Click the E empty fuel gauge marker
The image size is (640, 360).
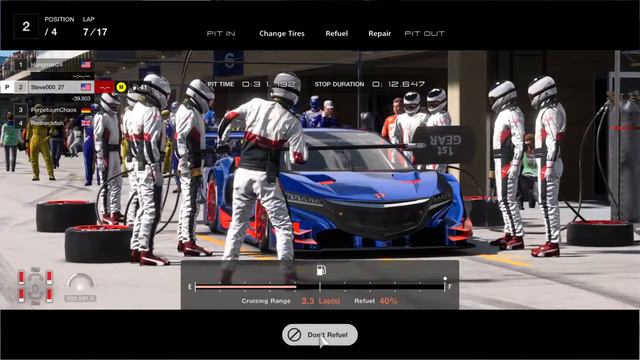[x=190, y=287]
